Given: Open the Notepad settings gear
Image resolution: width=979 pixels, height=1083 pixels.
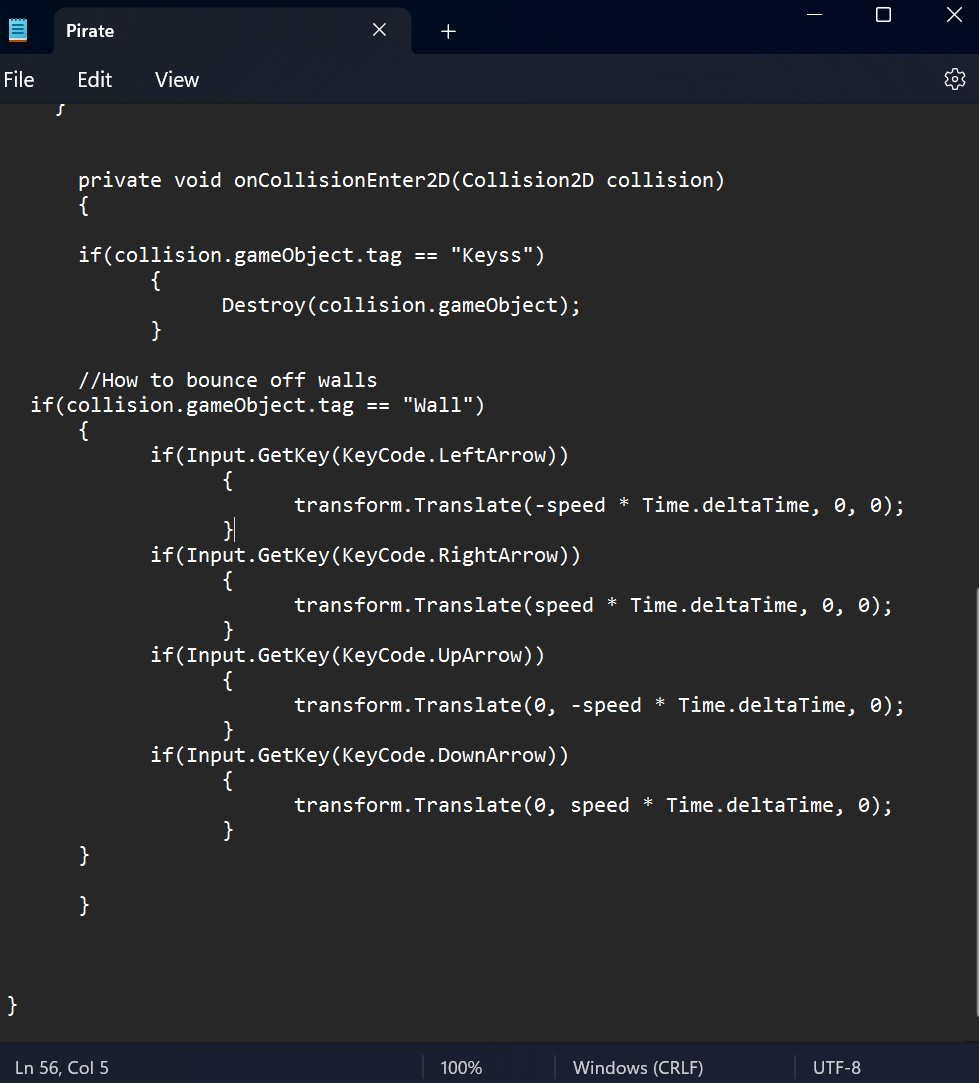Looking at the screenshot, I should (x=954, y=79).
